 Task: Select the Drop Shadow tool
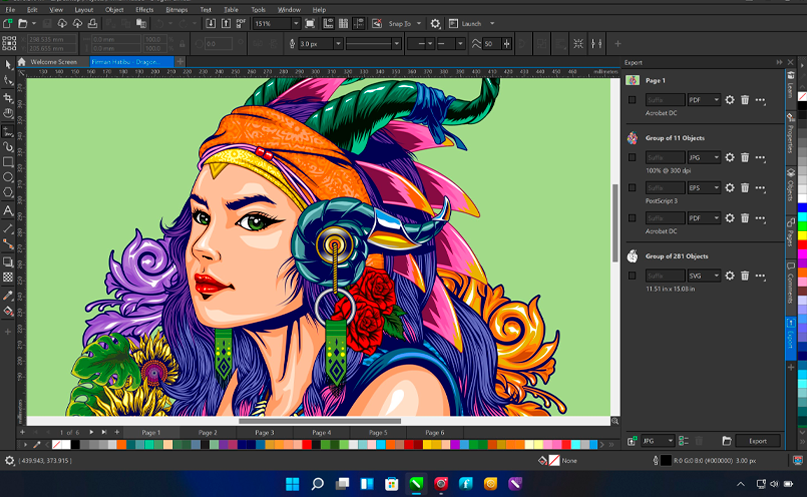pos(8,262)
